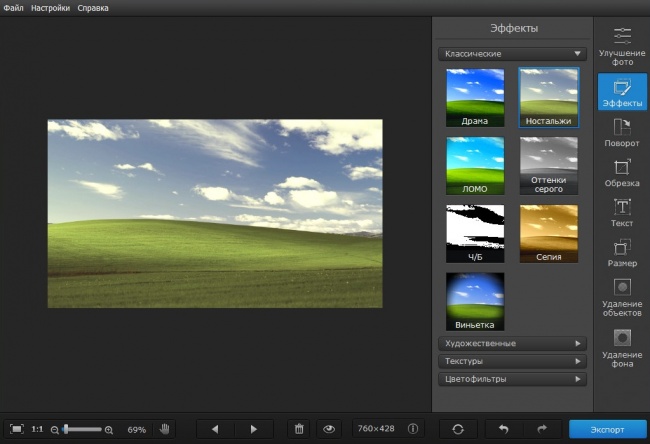
Task: Open the Справка menu
Action: [93, 8]
